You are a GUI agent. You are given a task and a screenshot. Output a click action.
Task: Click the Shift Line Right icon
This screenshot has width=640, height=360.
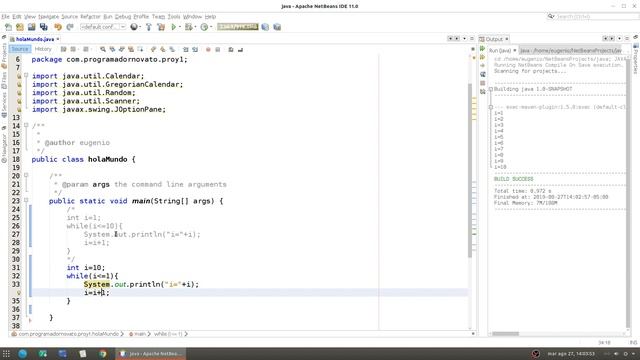[195, 49]
